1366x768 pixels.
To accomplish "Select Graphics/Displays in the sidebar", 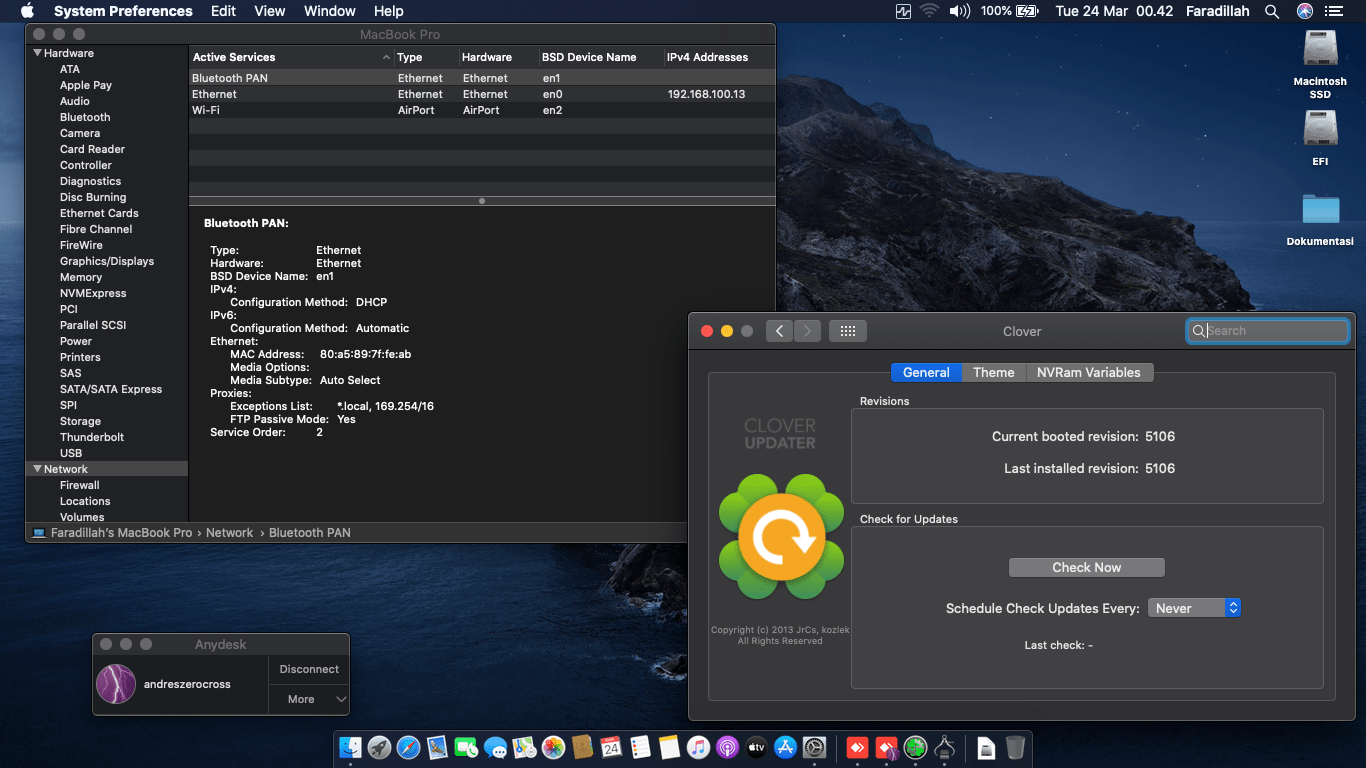I will [x=107, y=261].
